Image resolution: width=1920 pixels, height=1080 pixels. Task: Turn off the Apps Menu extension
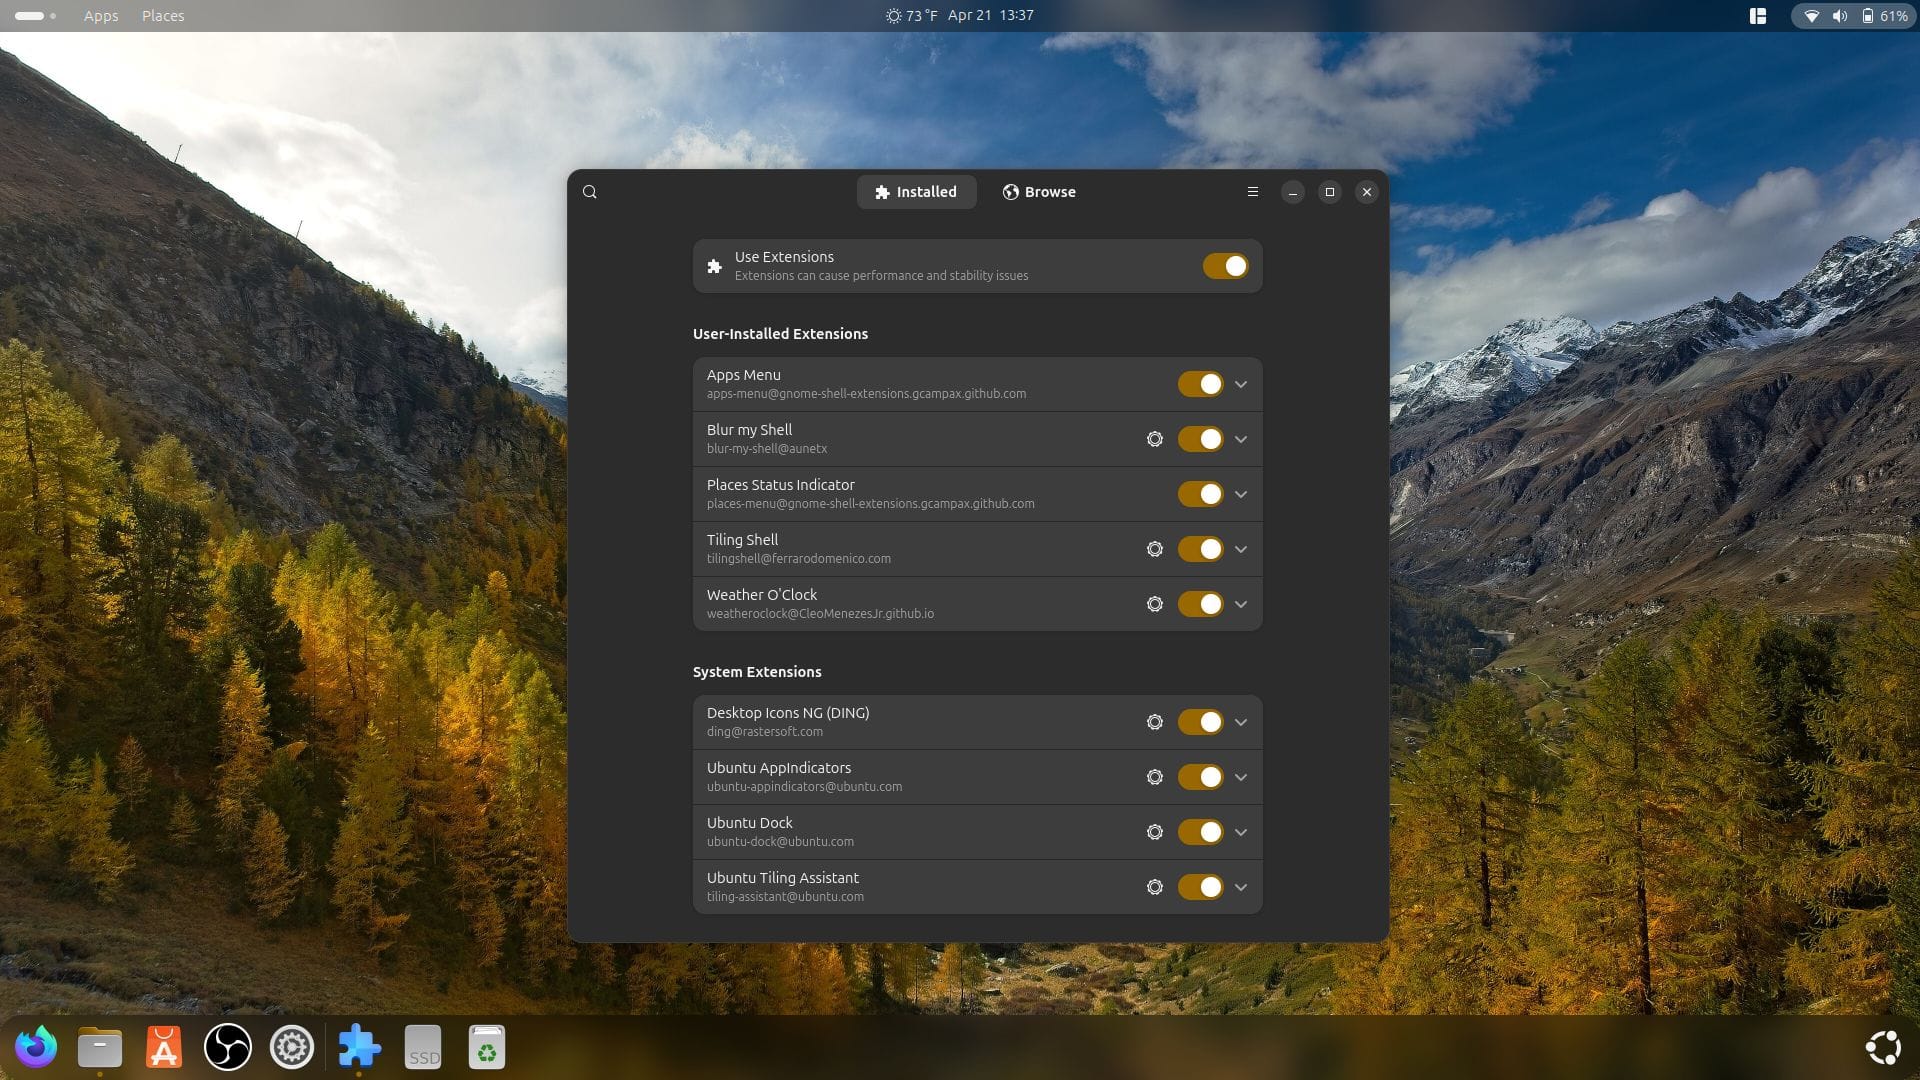[1200, 384]
